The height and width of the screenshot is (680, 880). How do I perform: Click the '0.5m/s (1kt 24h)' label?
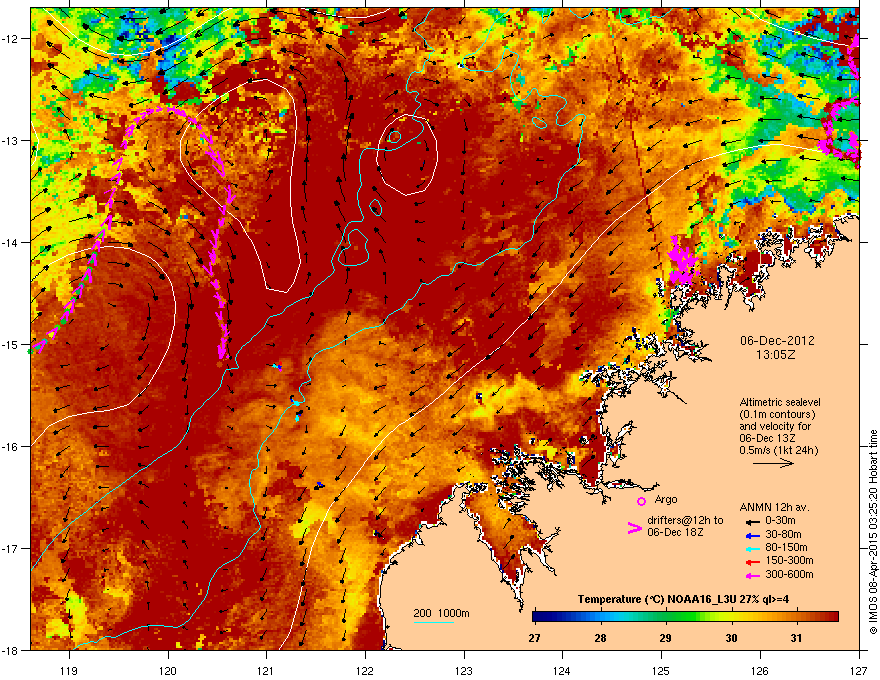click(779, 450)
